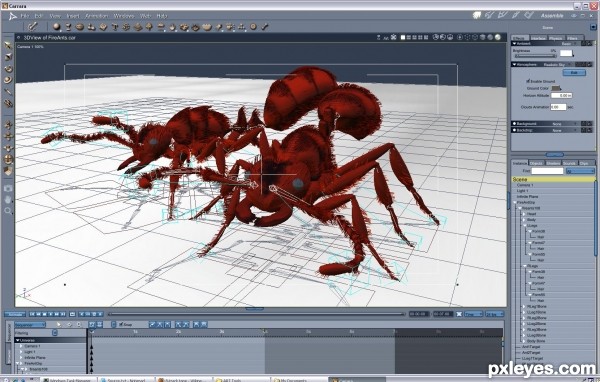Viewport: 600px width, 382px height.
Task: Click the X icon beside the time fields
Action: pos(459,314)
